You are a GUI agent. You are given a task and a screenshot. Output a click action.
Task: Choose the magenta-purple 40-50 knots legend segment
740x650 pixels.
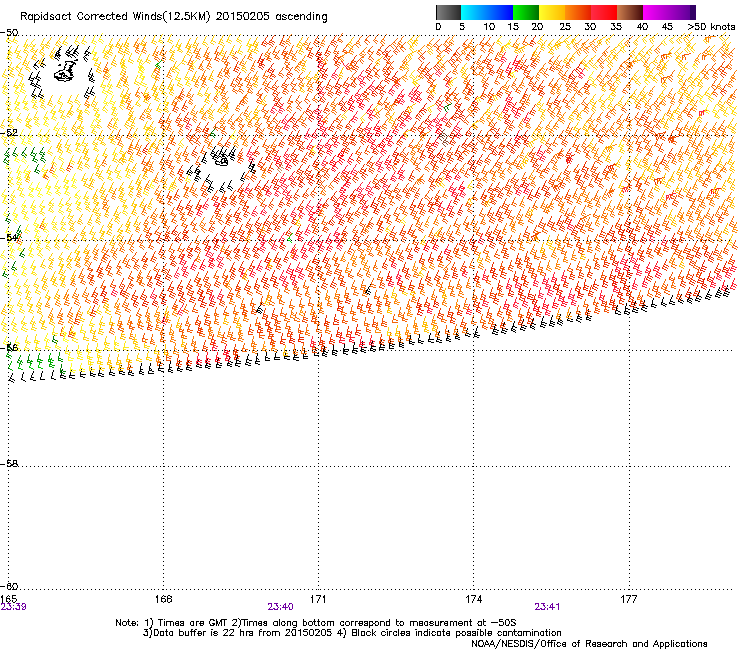coord(669,12)
